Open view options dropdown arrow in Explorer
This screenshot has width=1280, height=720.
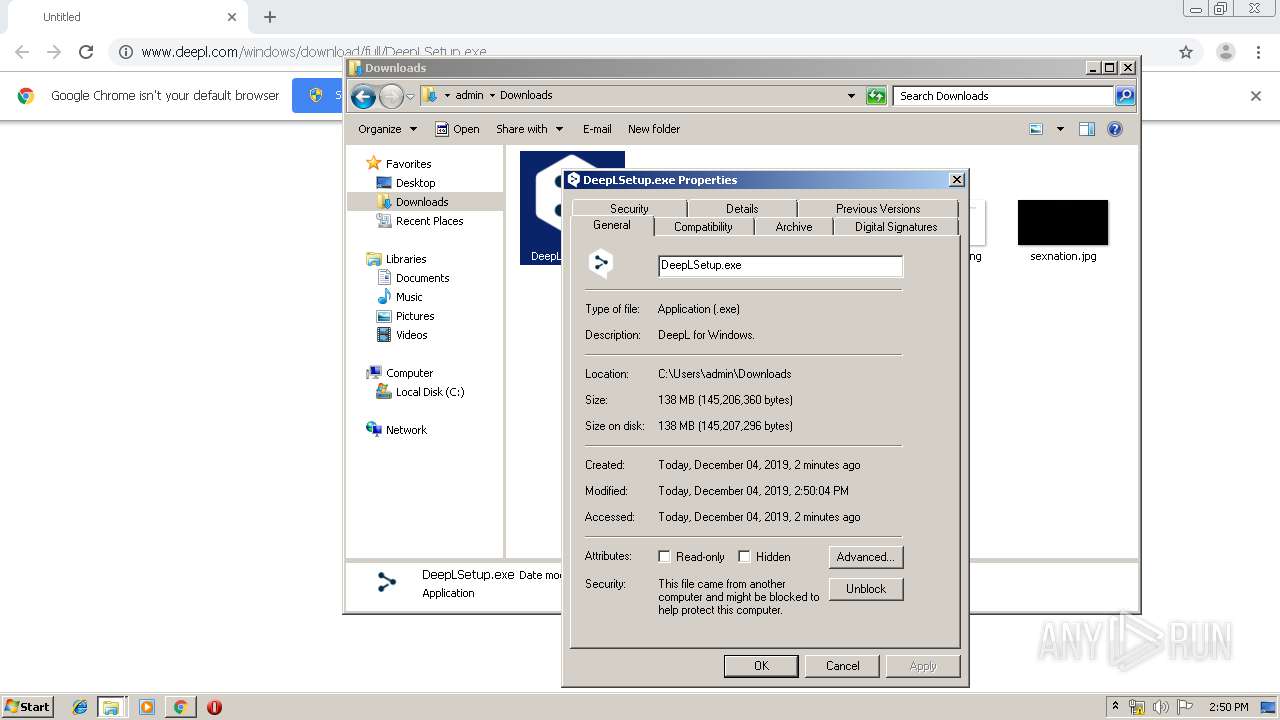[x=1060, y=129]
